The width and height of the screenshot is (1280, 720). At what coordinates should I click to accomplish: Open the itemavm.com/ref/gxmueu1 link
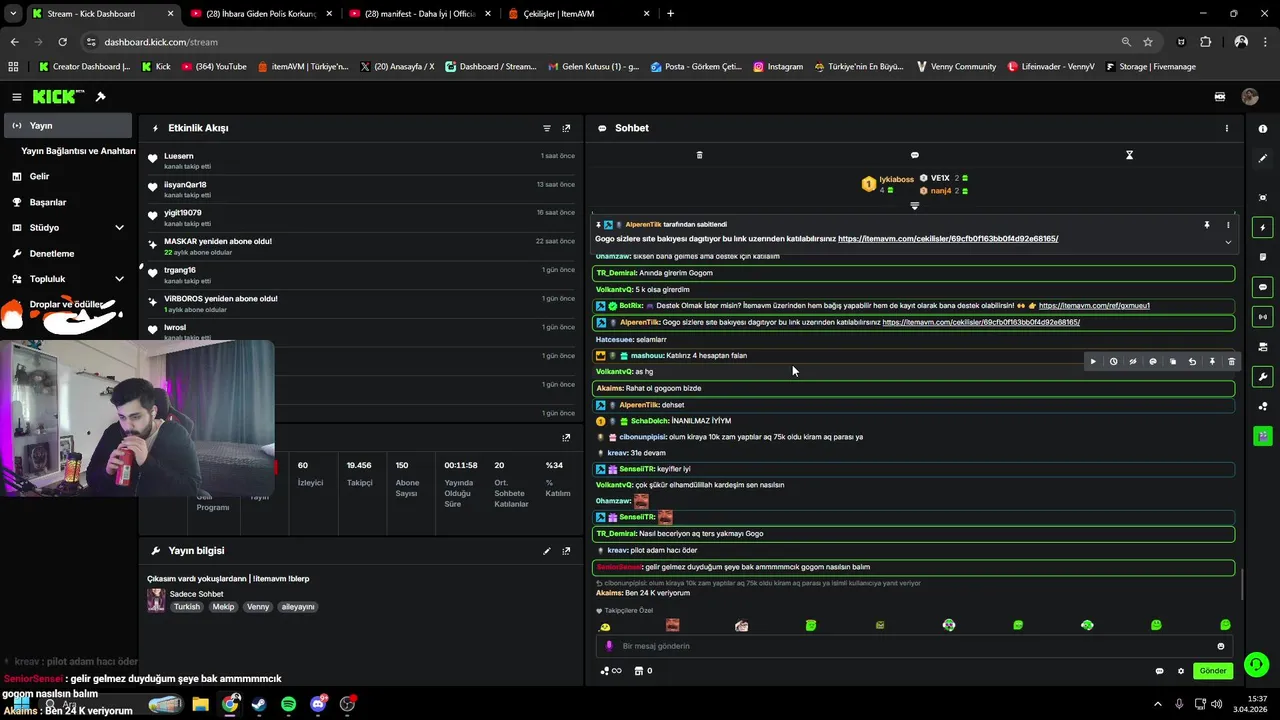(1094, 306)
